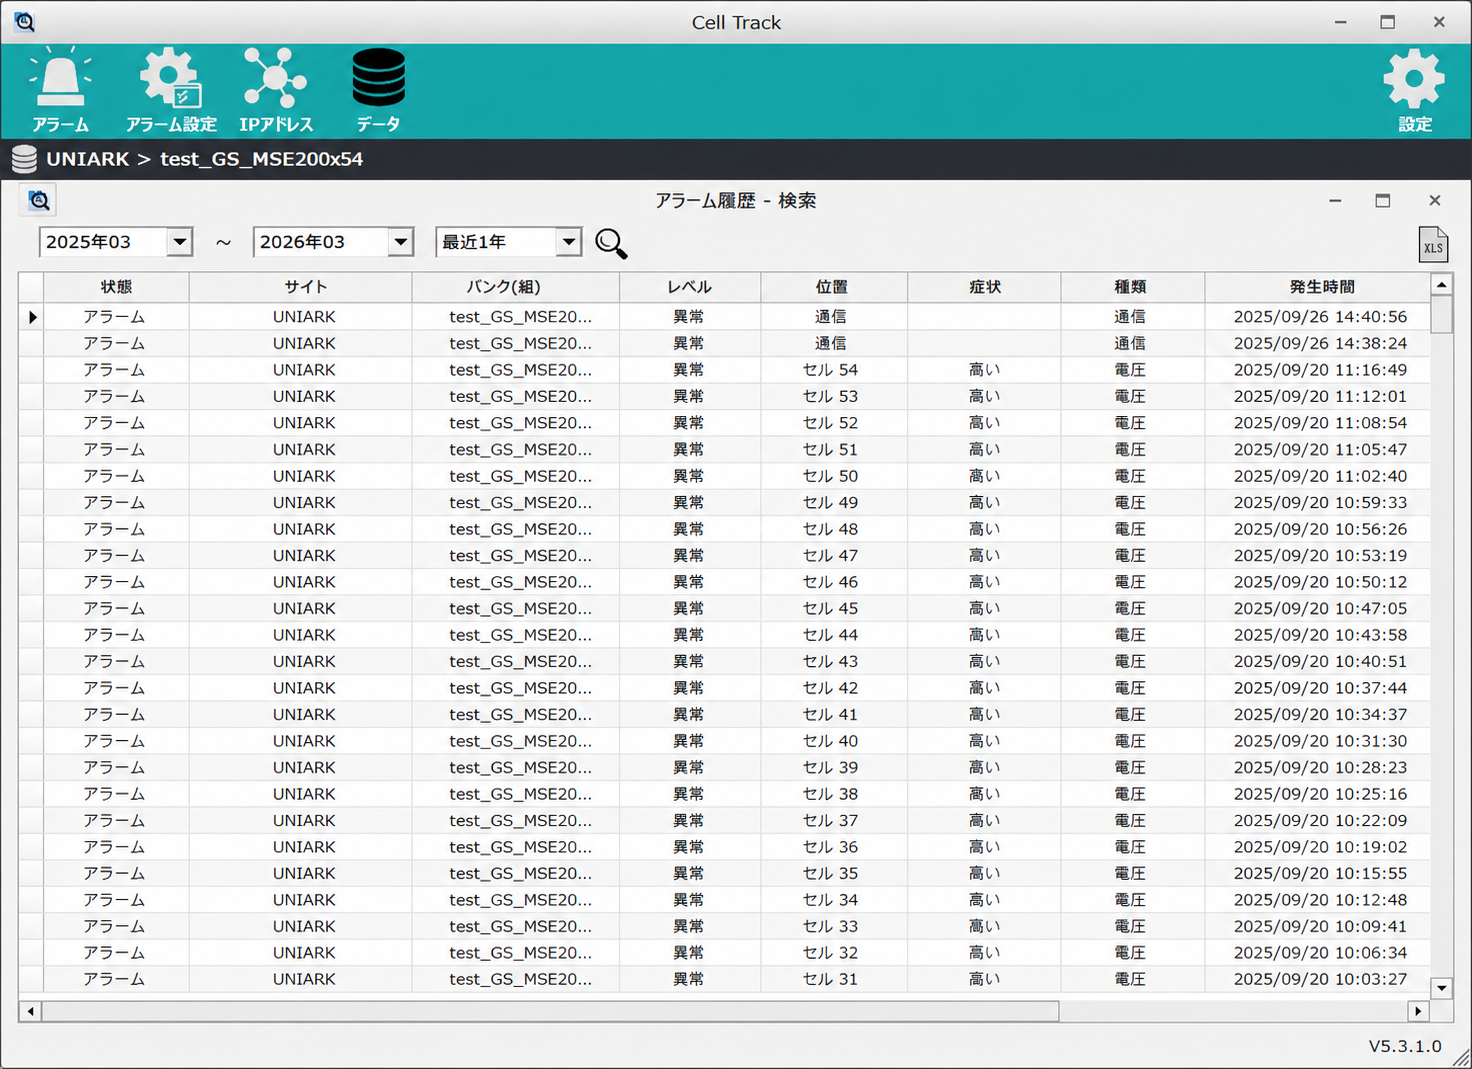Screen dimensions: 1472x1069
Task: Open アラーム設定 alarm settings
Action: (x=171, y=89)
